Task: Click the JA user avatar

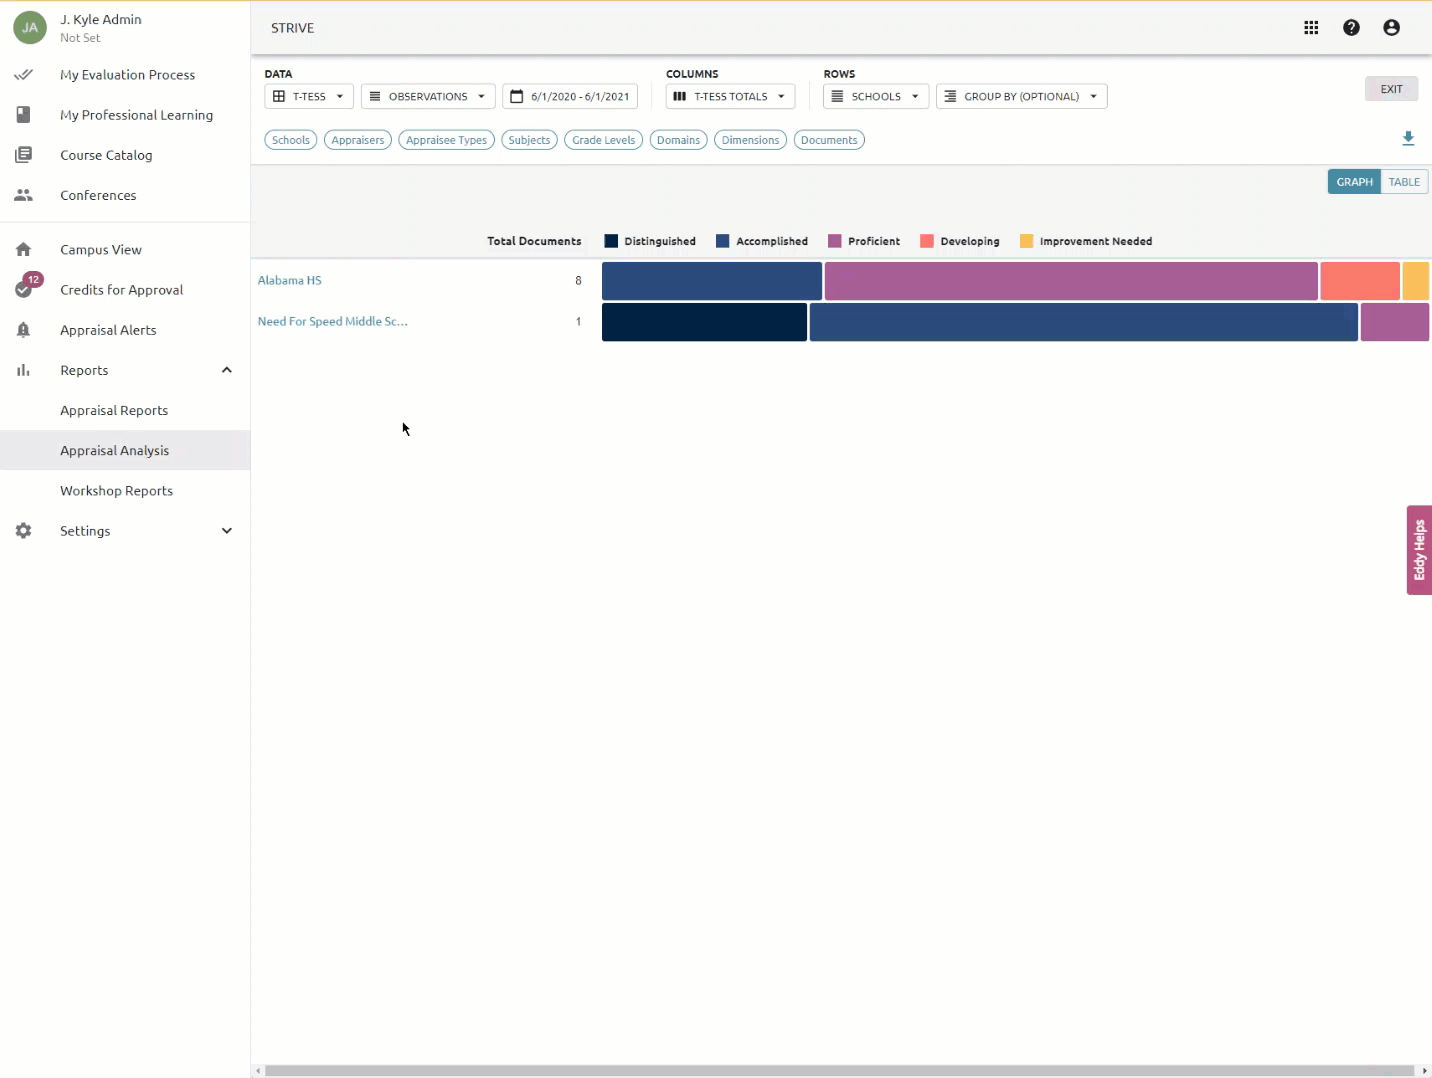Action: click(30, 28)
